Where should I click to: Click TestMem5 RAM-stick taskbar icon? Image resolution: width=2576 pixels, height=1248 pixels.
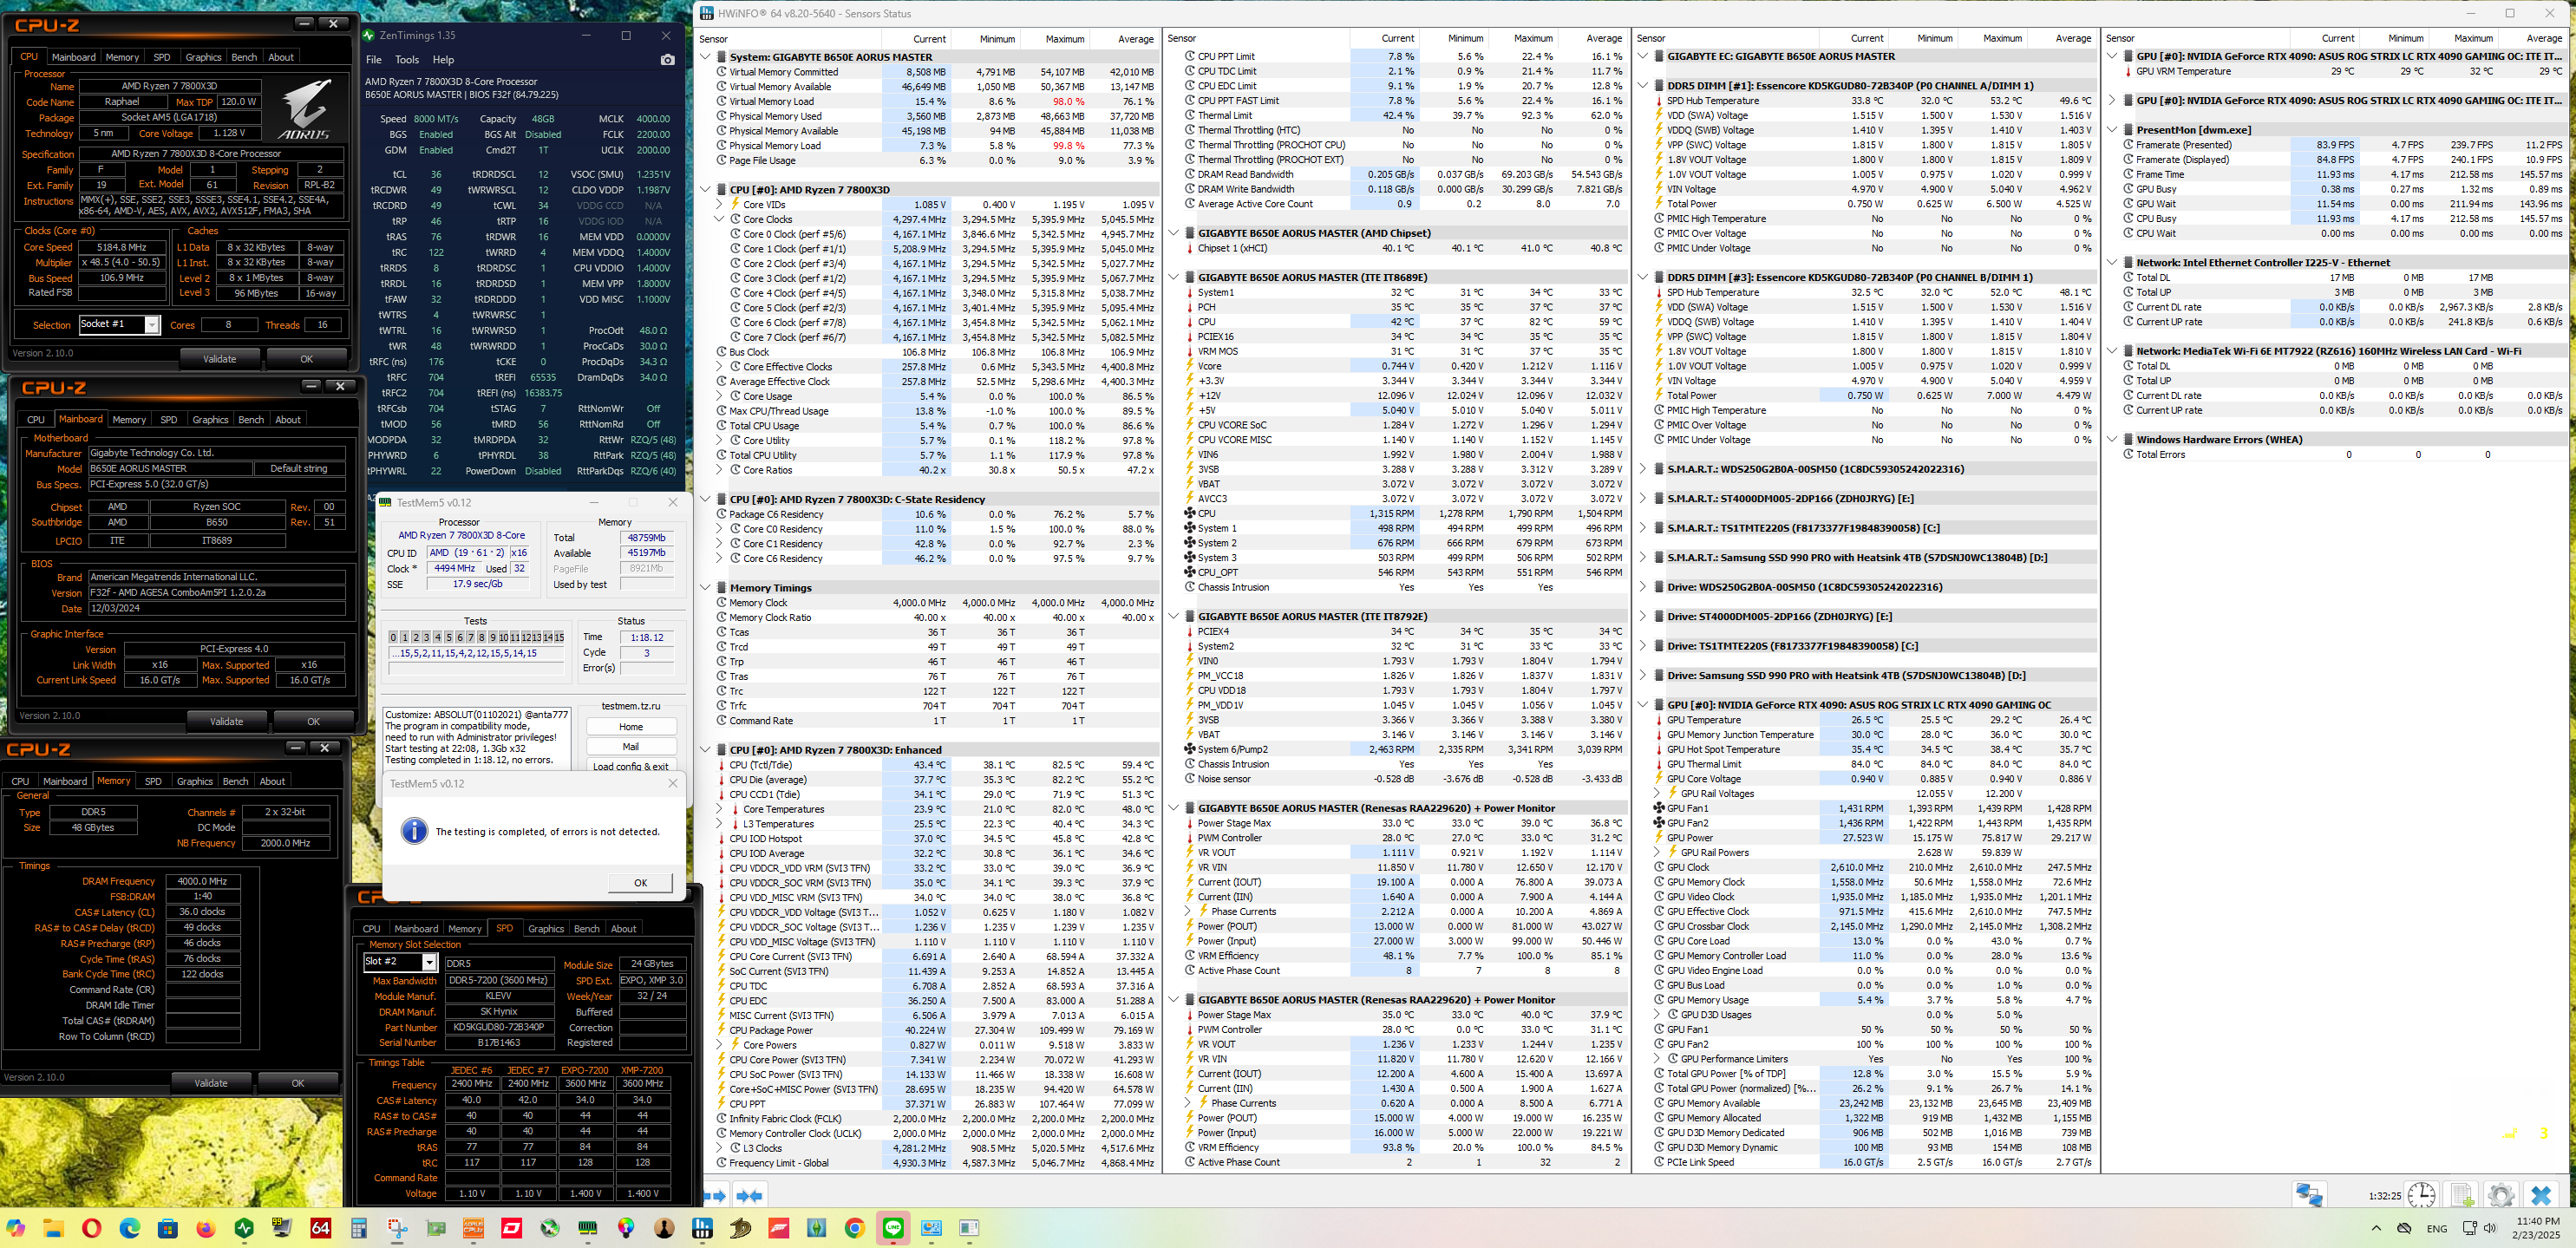tap(588, 1228)
